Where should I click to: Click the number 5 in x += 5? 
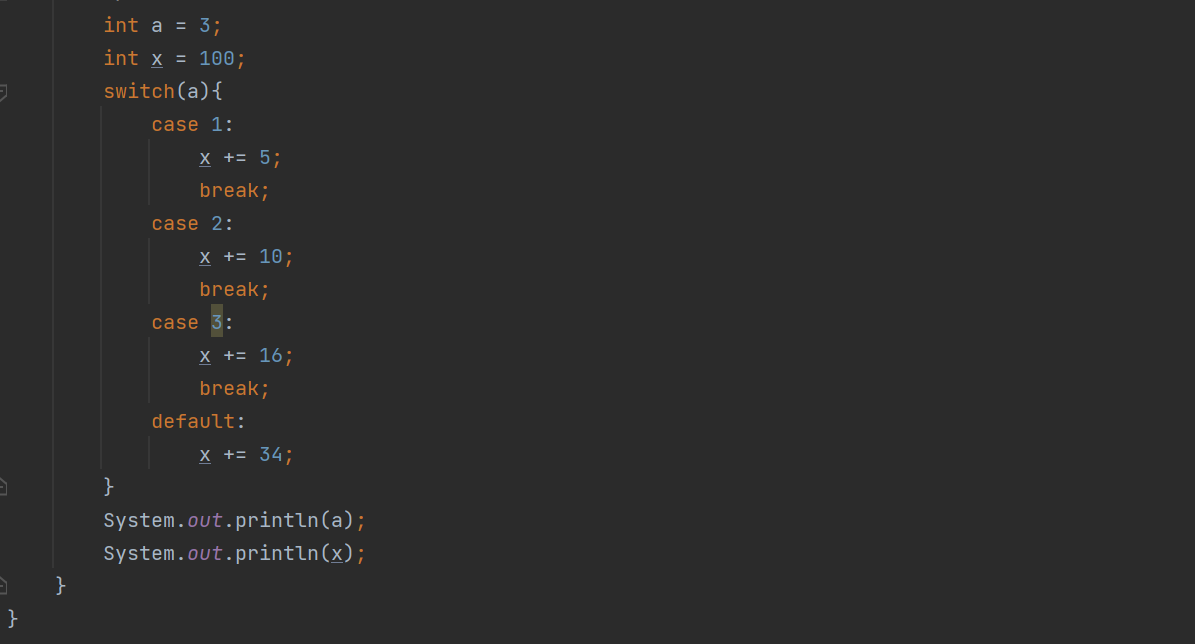pyautogui.click(x=264, y=158)
